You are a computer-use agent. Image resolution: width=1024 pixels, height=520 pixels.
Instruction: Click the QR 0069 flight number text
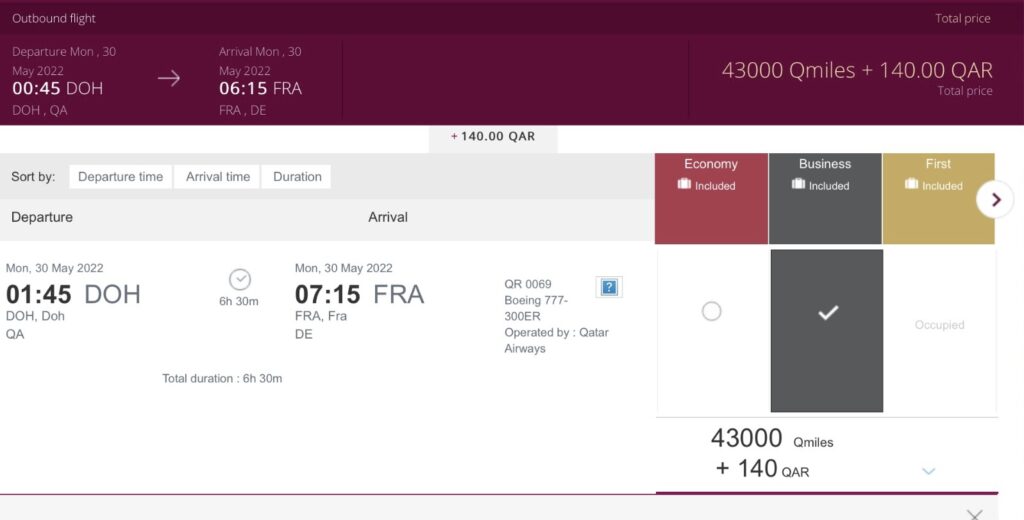[528, 284]
